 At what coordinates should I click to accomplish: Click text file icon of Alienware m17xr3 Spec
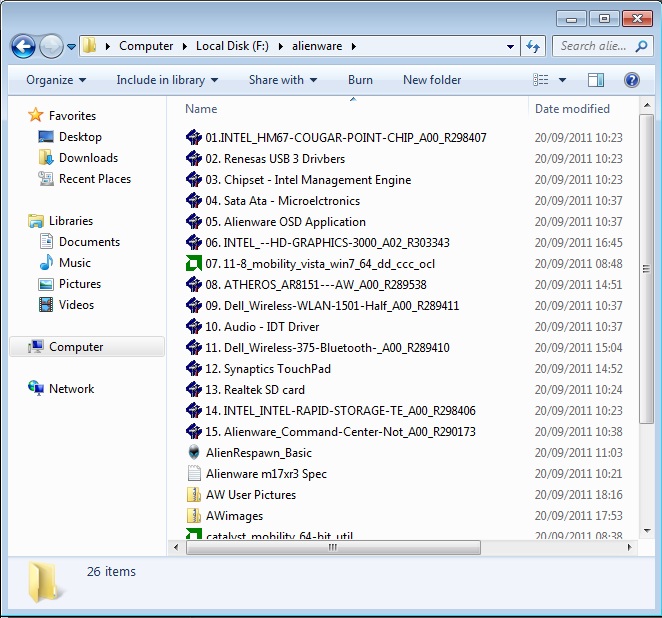point(194,473)
